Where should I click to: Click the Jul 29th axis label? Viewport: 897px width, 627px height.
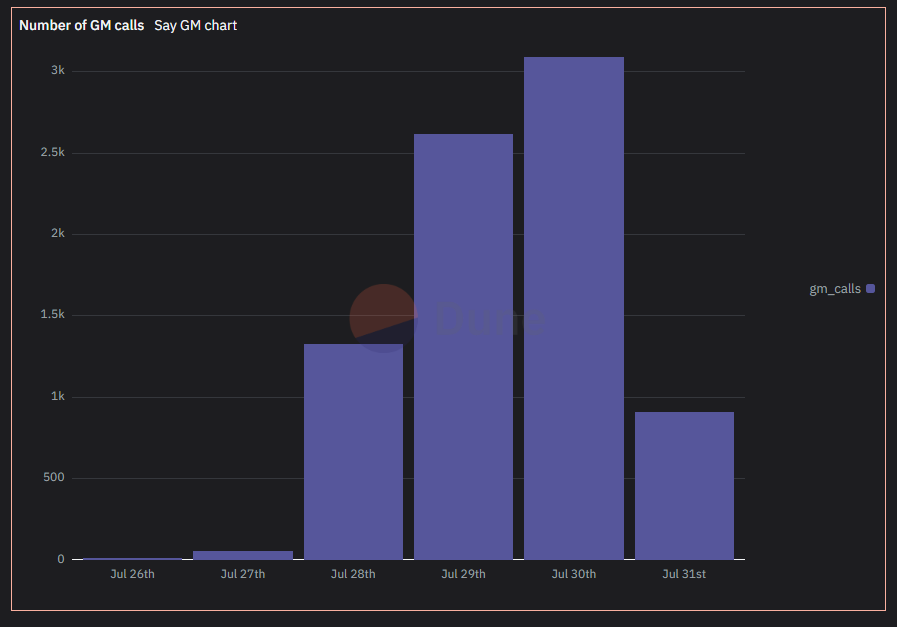pyautogui.click(x=463, y=574)
